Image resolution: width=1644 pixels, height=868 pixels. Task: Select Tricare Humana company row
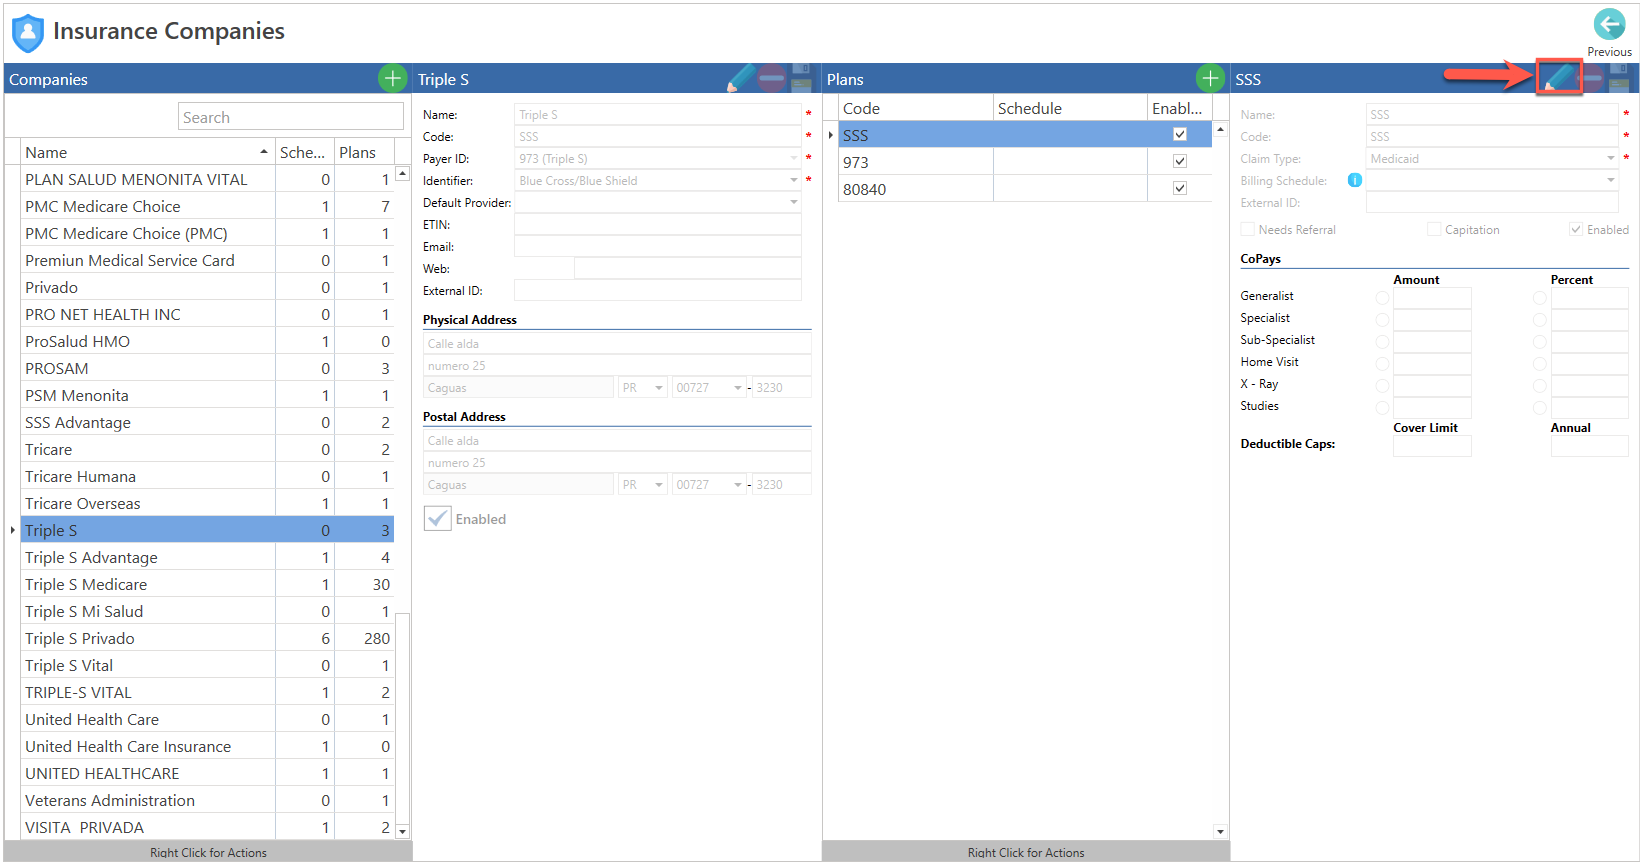[207, 476]
